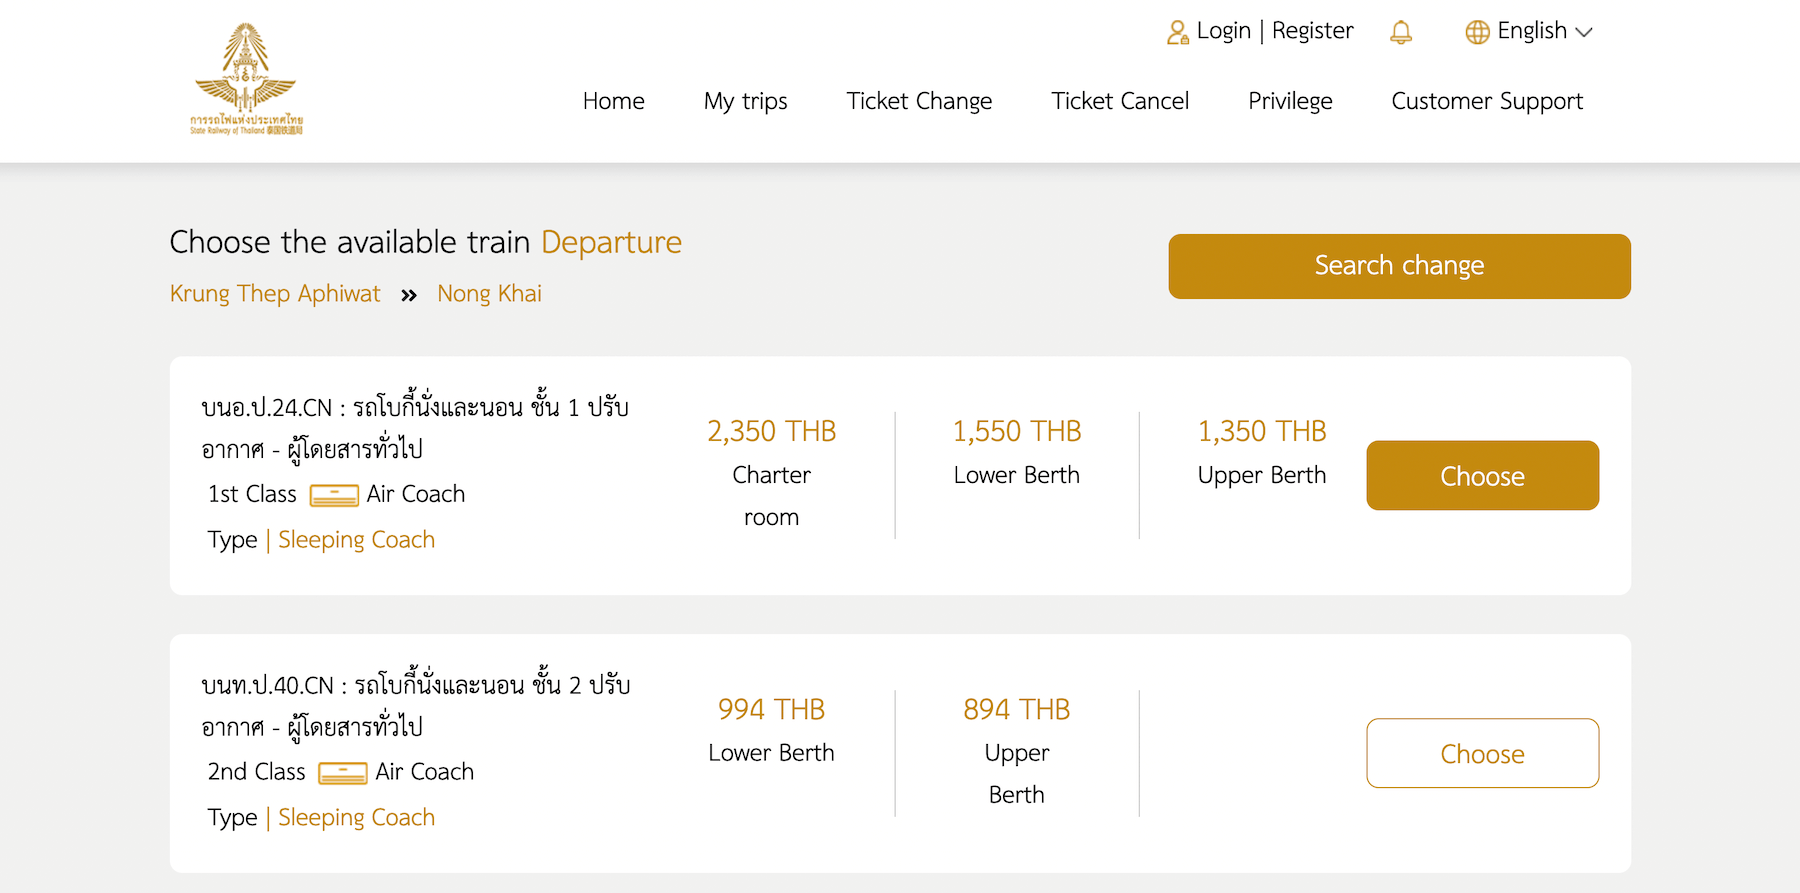Screen dimensions: 1800x893
Task: Go to My trips
Action: pyautogui.click(x=746, y=101)
